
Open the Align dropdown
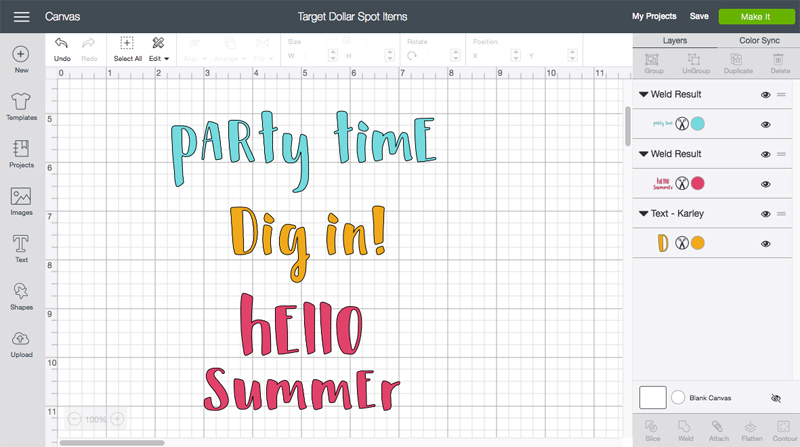point(195,49)
